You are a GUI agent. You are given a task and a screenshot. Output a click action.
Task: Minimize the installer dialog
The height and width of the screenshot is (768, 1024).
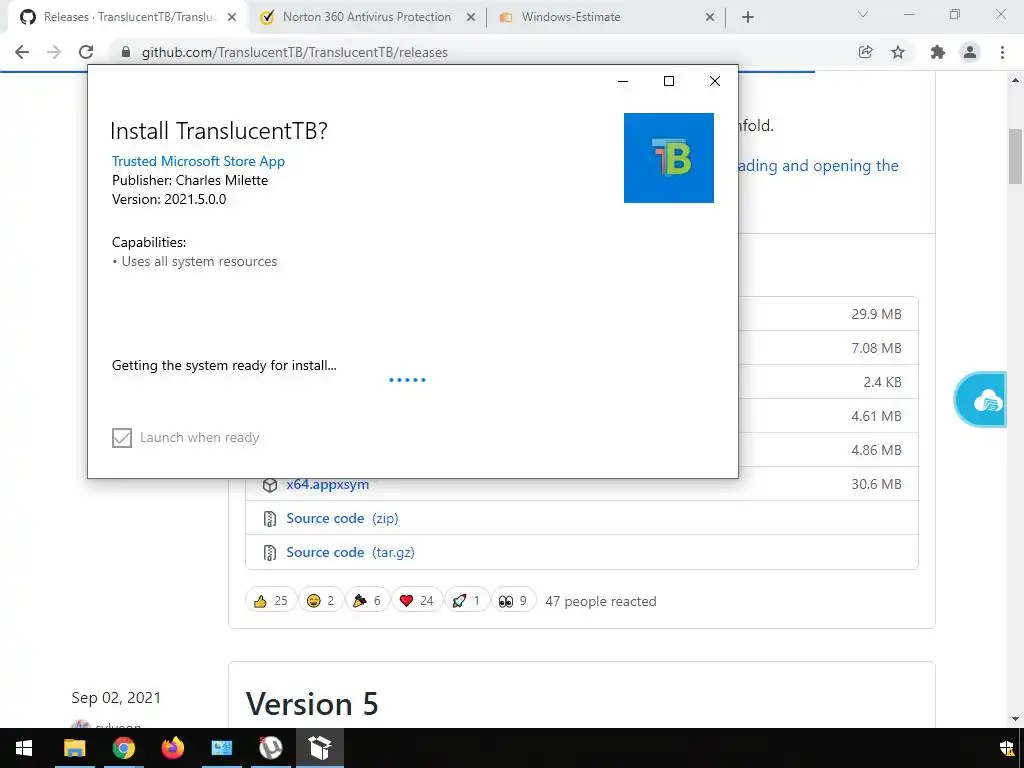click(x=623, y=81)
